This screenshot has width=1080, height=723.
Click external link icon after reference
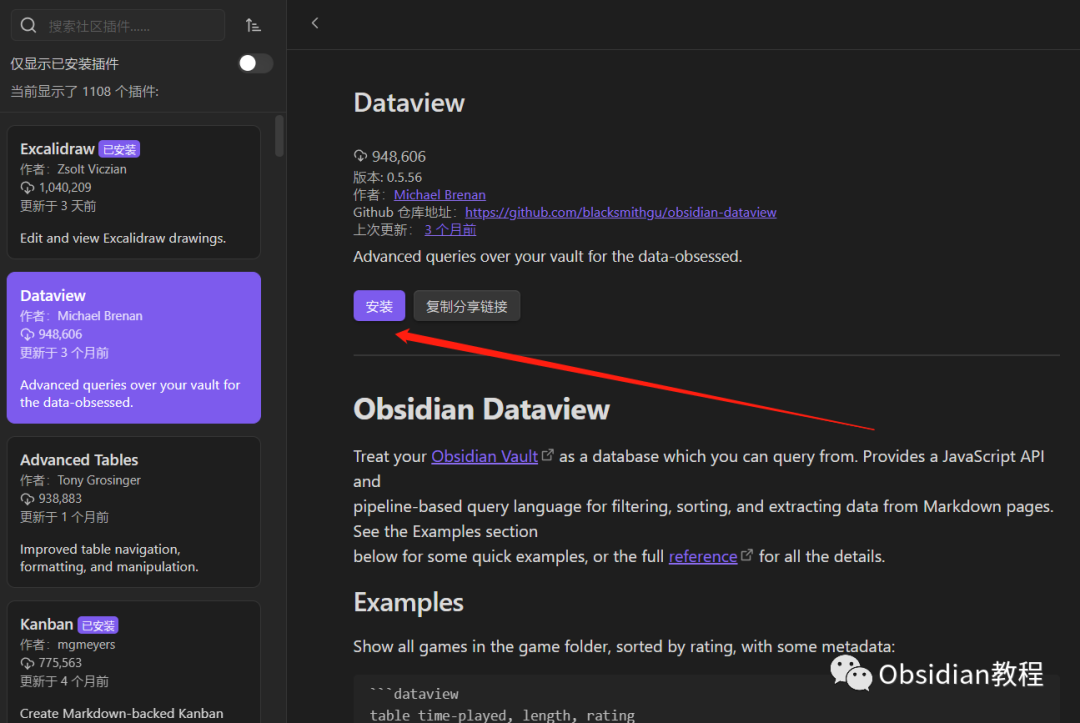tap(747, 555)
